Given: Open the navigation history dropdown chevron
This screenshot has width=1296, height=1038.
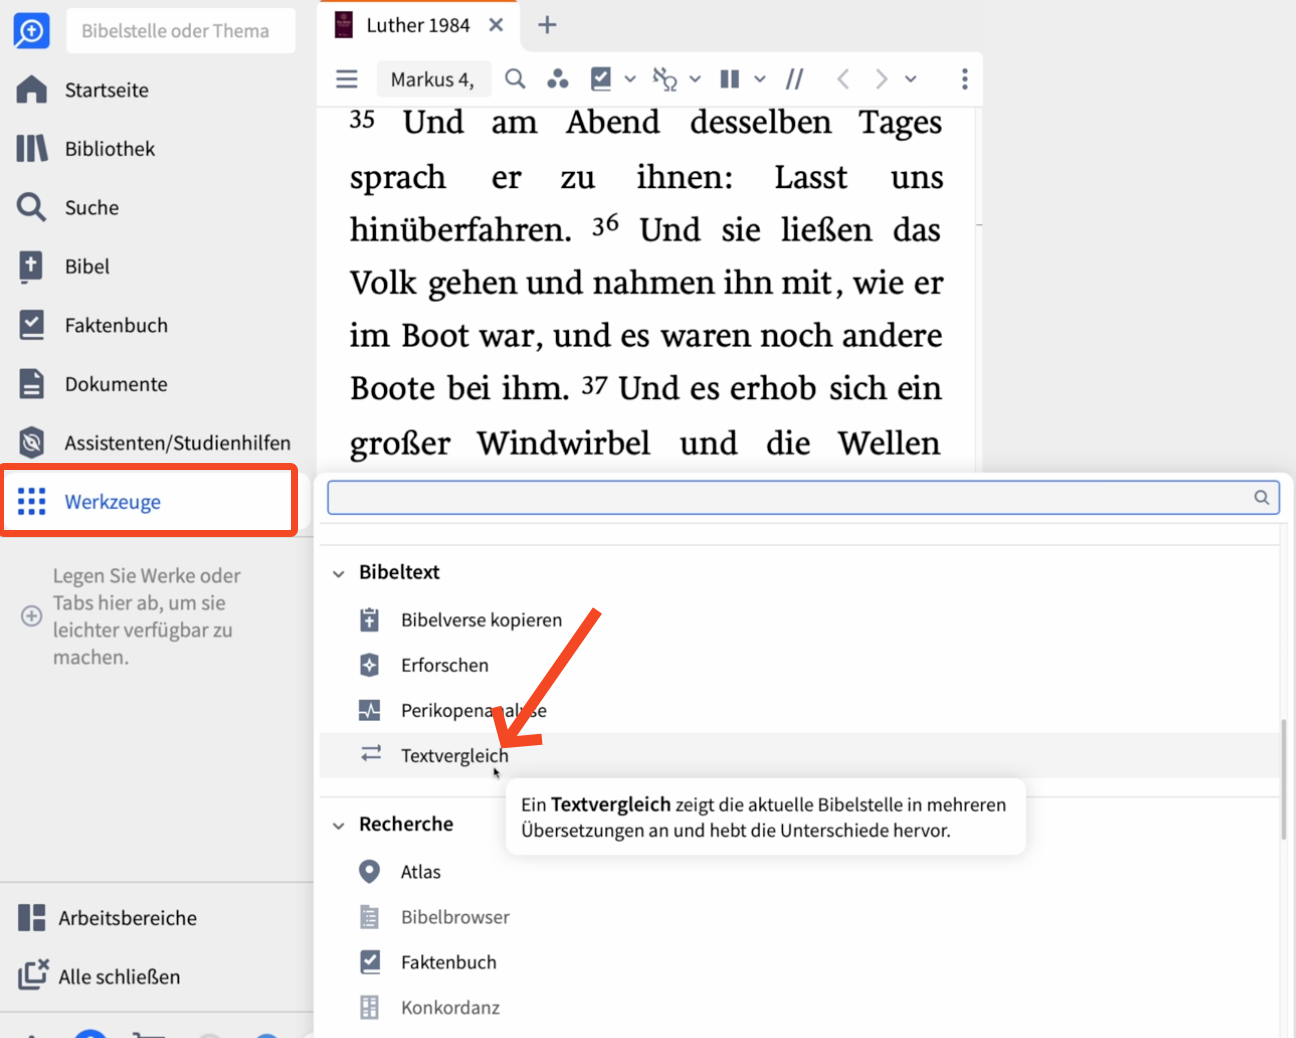Looking at the screenshot, I should [x=911, y=78].
